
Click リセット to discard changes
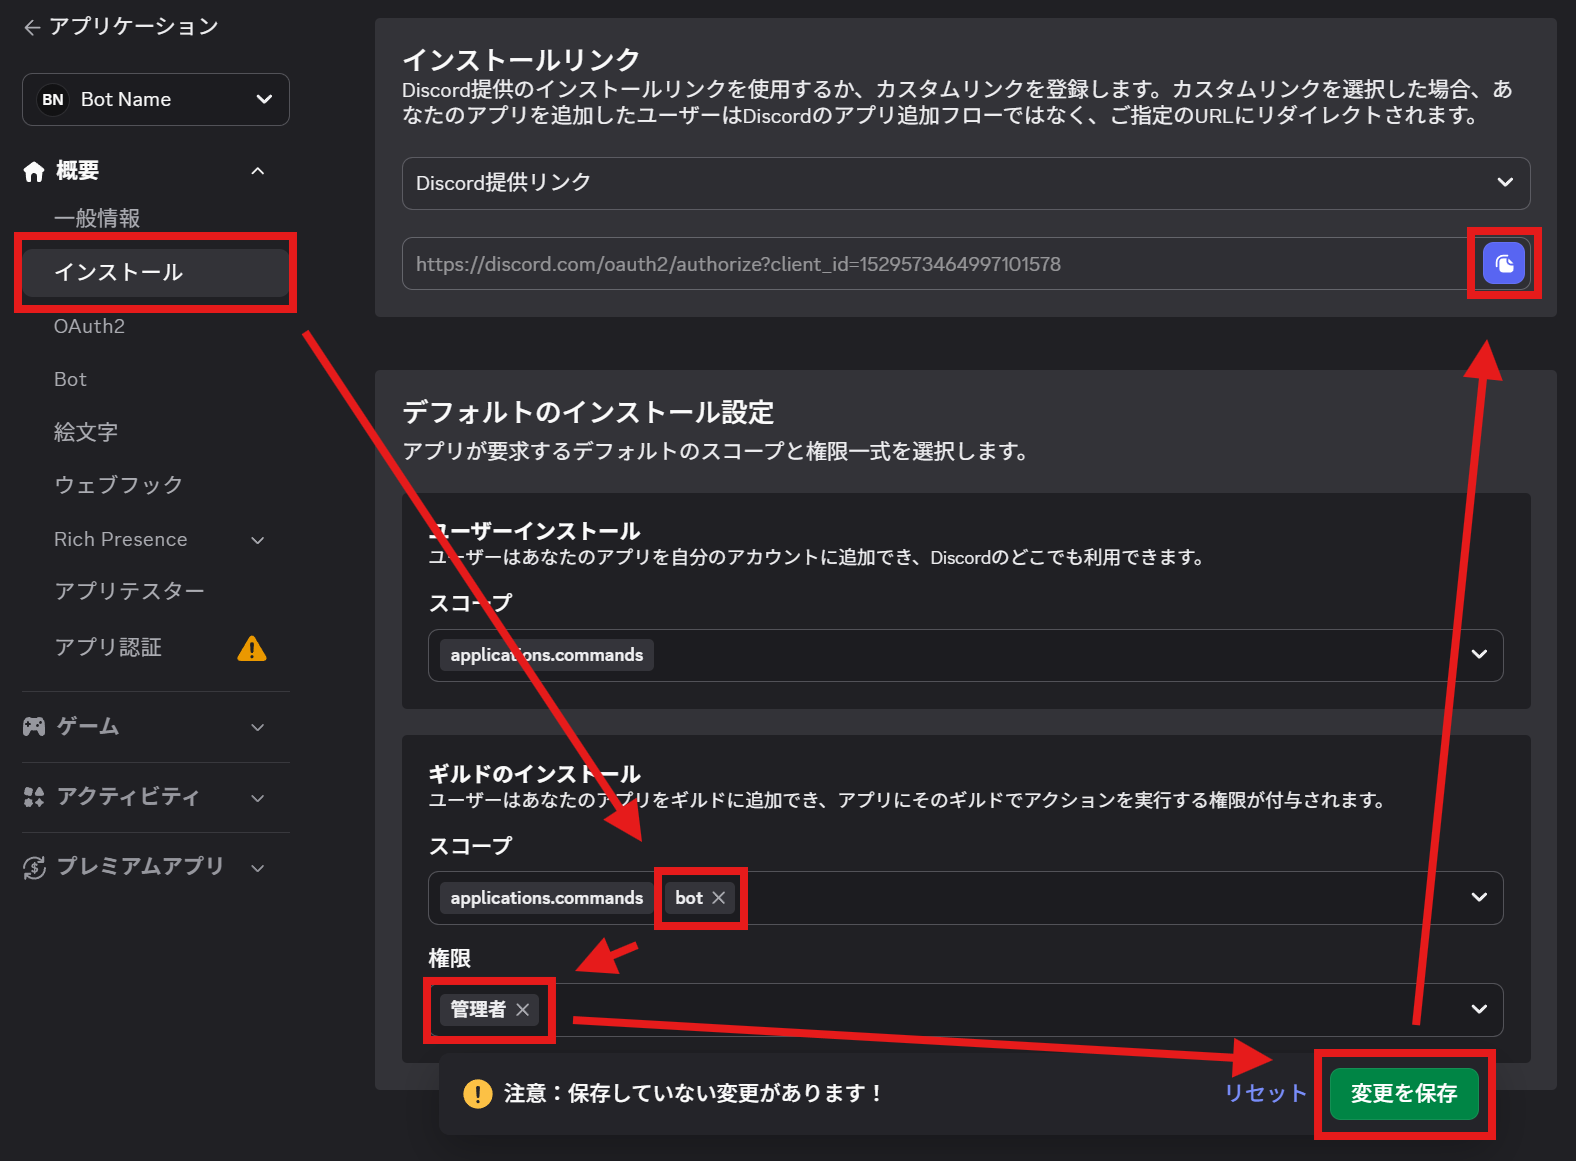click(x=1266, y=1094)
